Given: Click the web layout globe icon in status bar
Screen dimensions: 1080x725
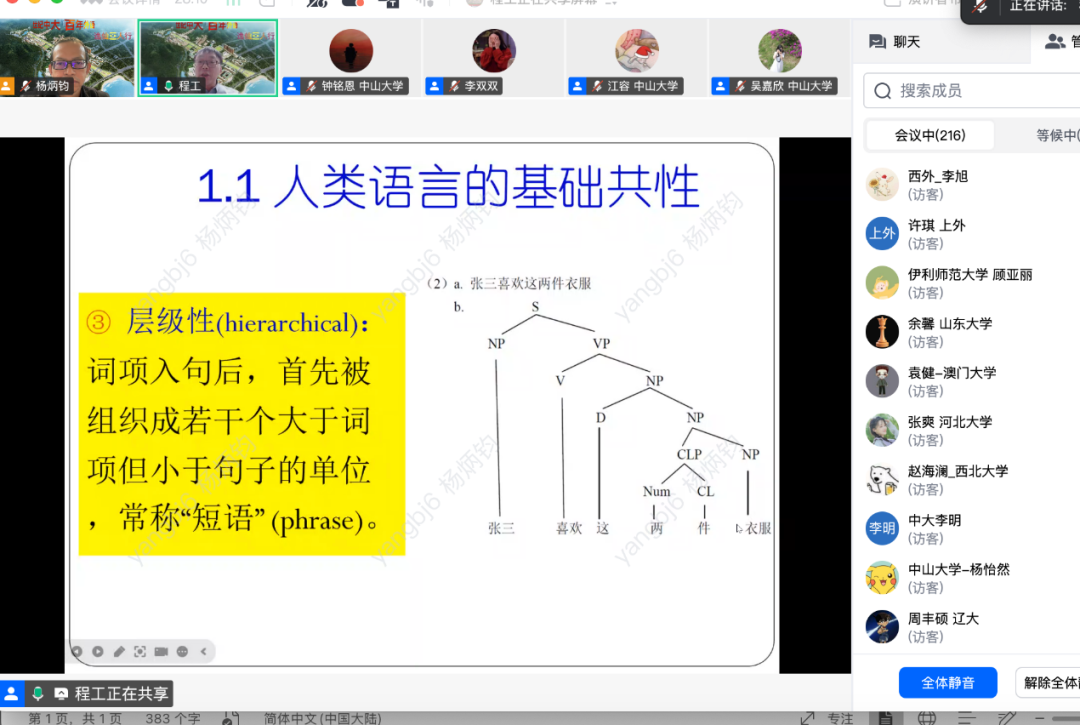Looking at the screenshot, I should 927,718.
